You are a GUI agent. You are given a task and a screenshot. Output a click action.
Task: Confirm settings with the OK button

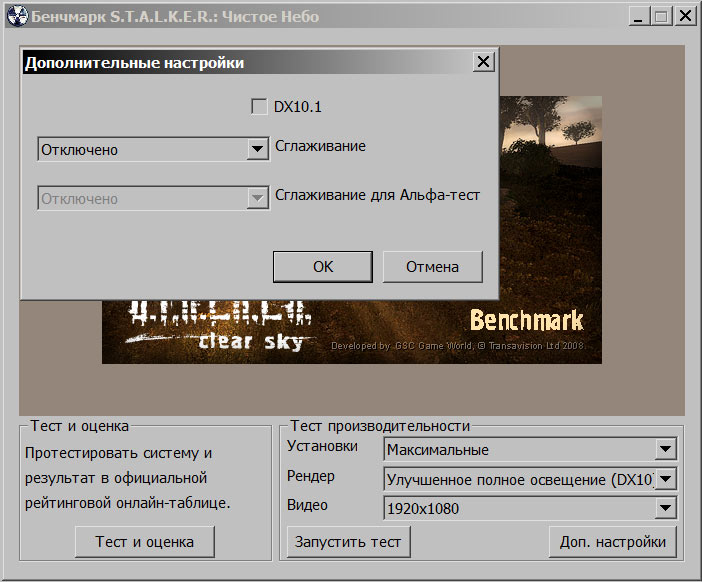[x=323, y=267]
